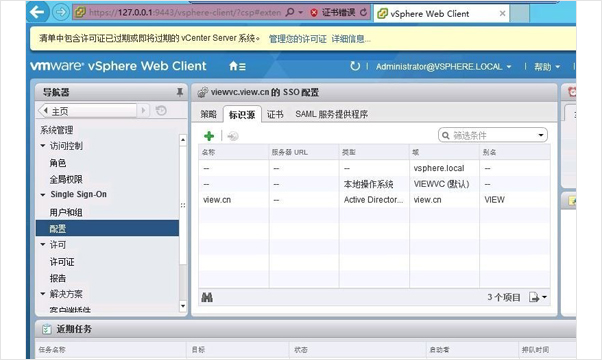
Task: Select the view.cn identity source row
Action: coord(374,200)
